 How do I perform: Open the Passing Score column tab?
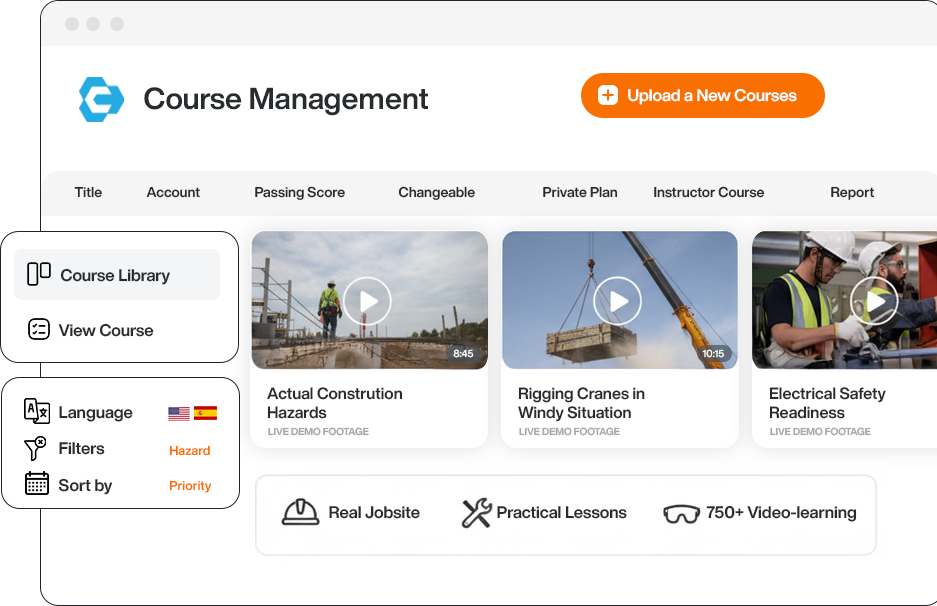tap(299, 192)
